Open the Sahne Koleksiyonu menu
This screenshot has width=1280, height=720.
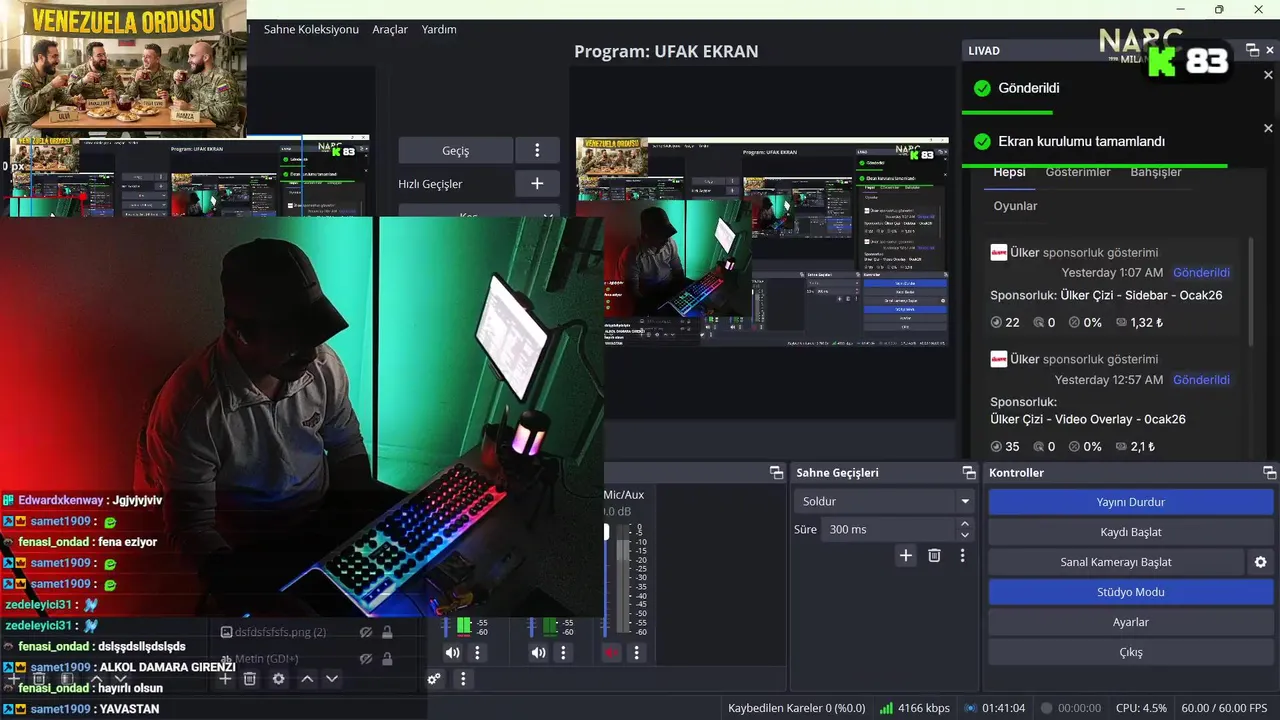[x=311, y=29]
